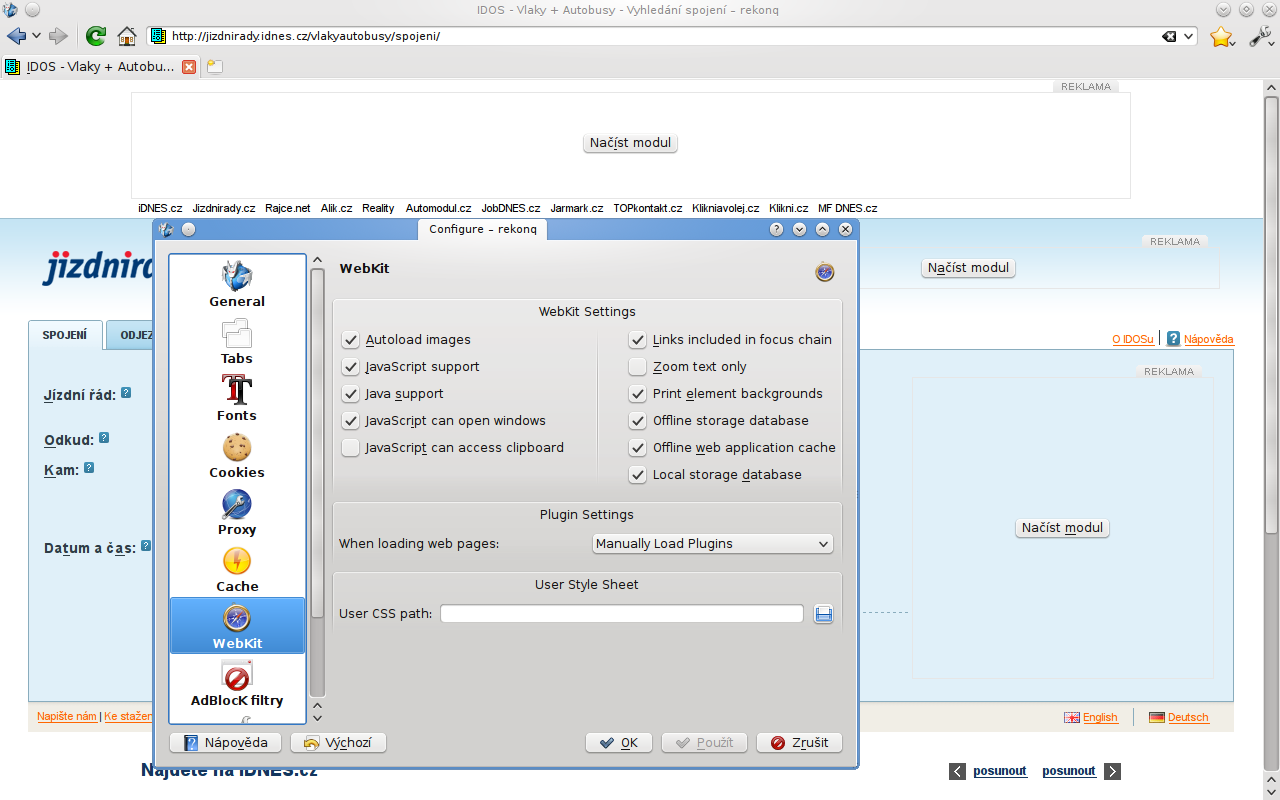Click the next arrow beside right posunout

pos(1112,771)
